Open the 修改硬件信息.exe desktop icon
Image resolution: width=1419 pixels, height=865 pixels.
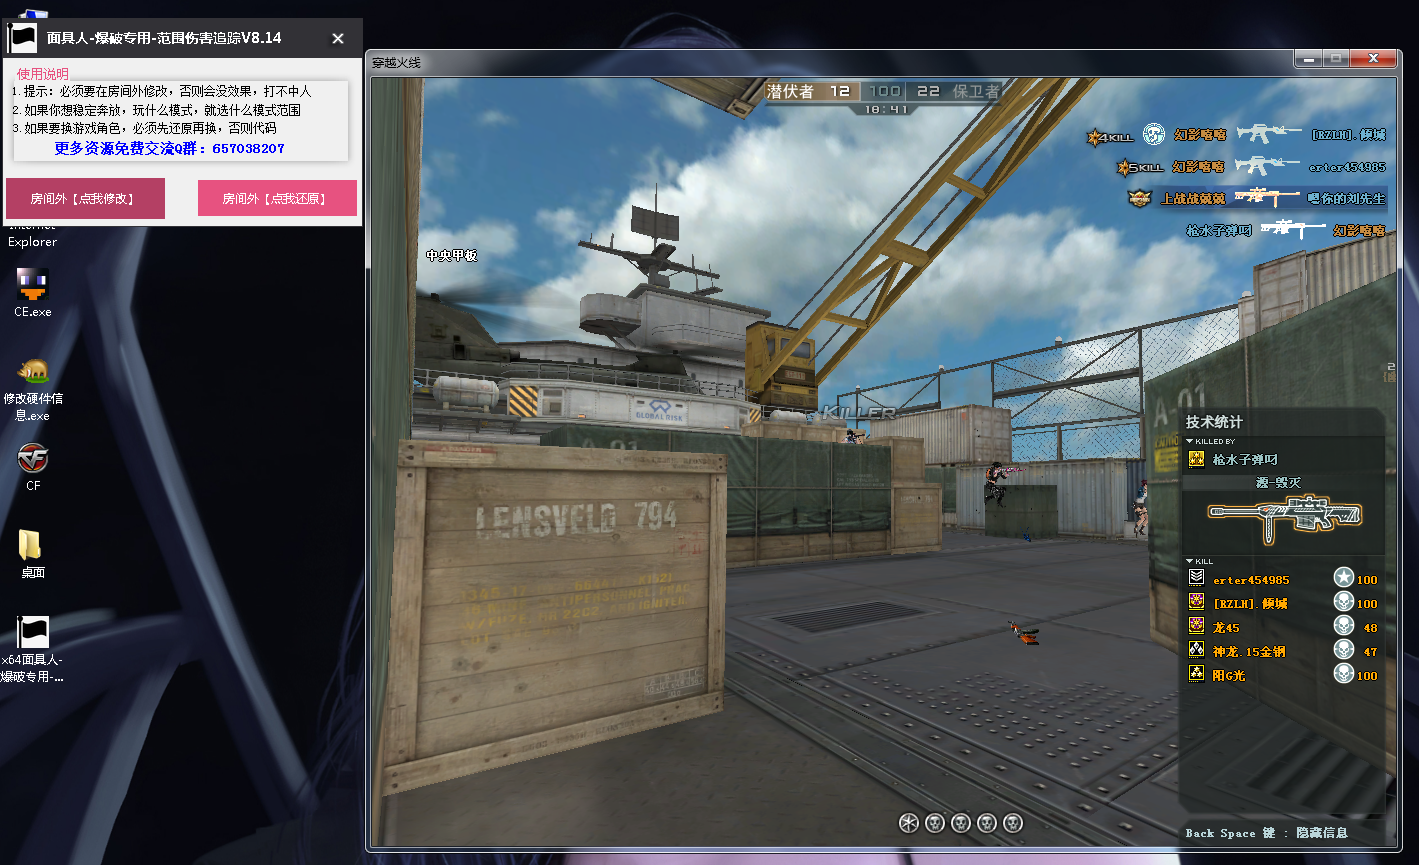[x=33, y=372]
